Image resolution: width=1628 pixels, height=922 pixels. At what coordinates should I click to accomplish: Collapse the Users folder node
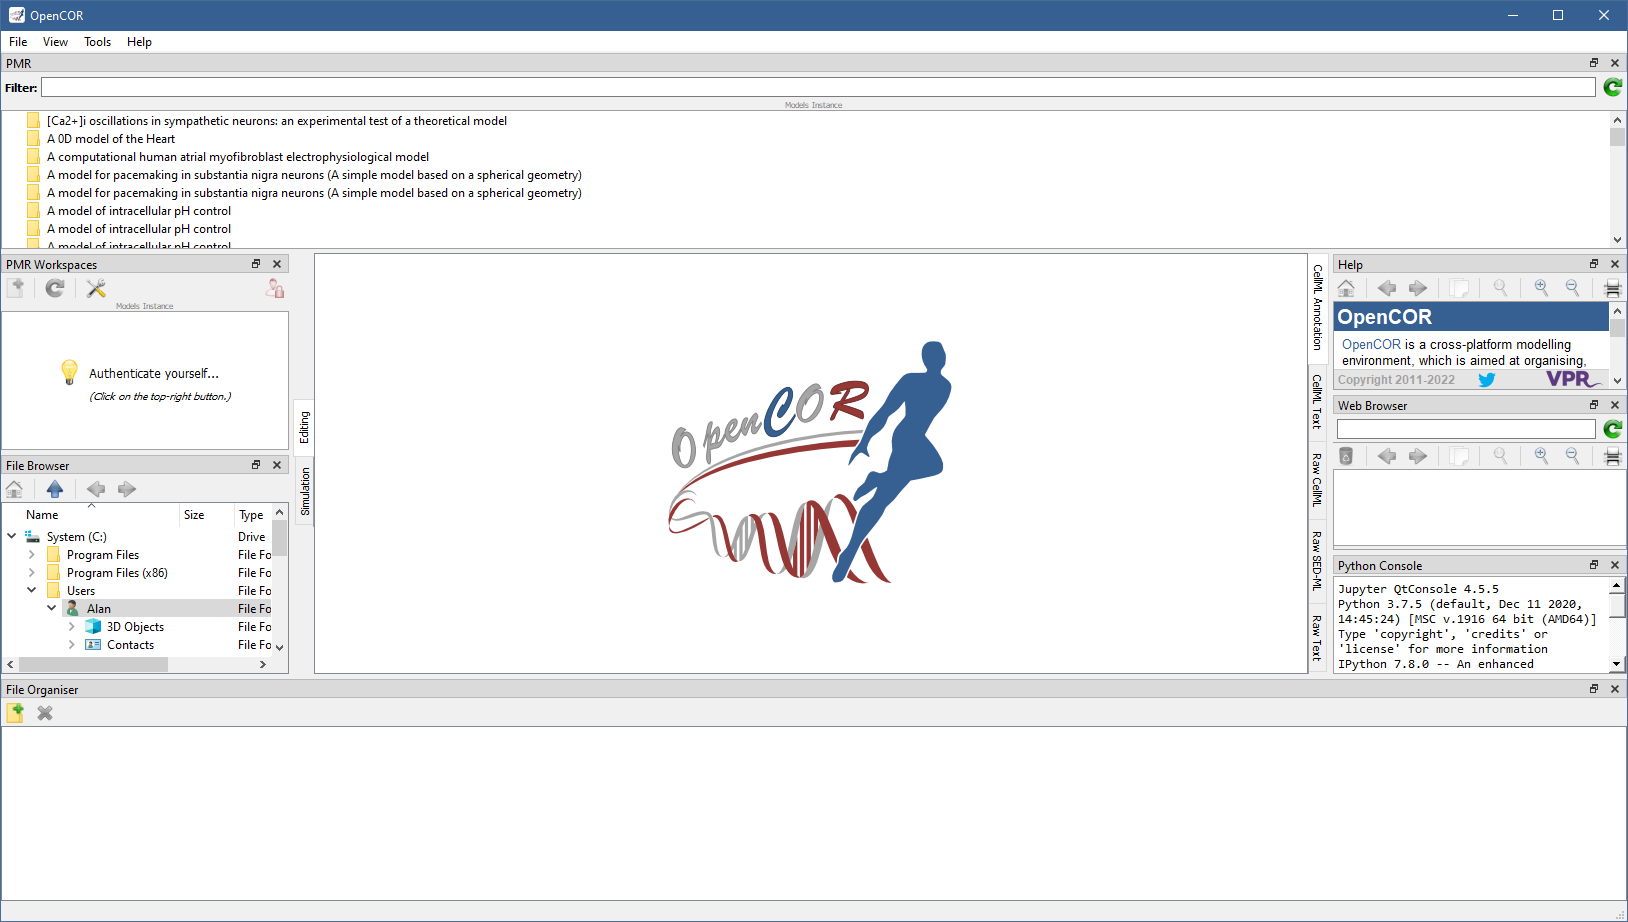[x=32, y=591]
